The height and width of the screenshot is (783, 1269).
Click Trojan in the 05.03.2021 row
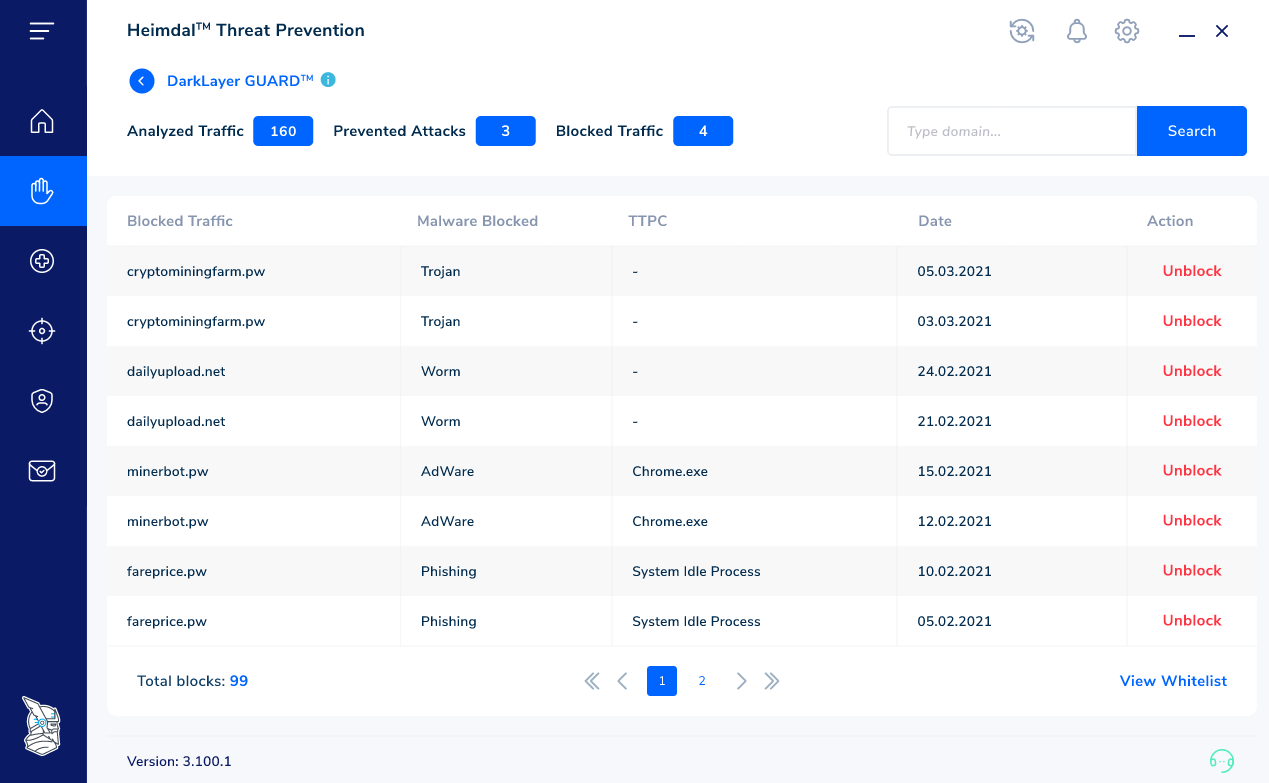tap(441, 271)
